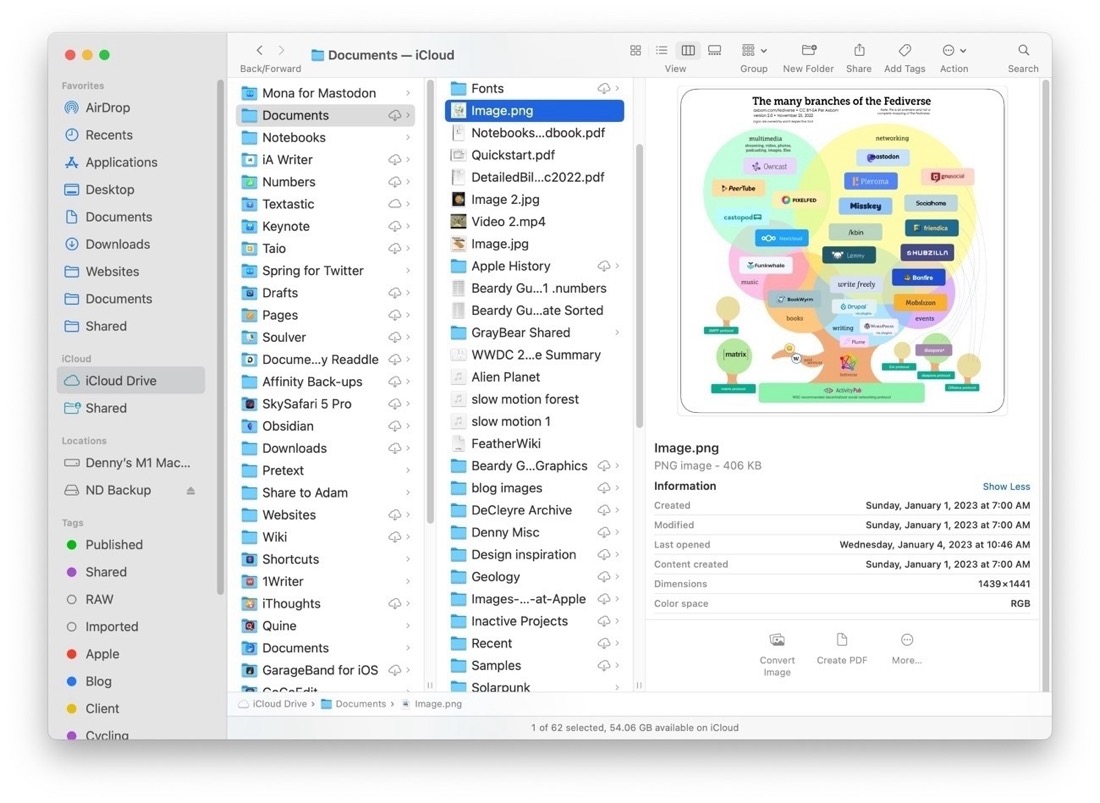1100x803 pixels.
Task: Share Image.png using the Share icon
Action: click(858, 49)
